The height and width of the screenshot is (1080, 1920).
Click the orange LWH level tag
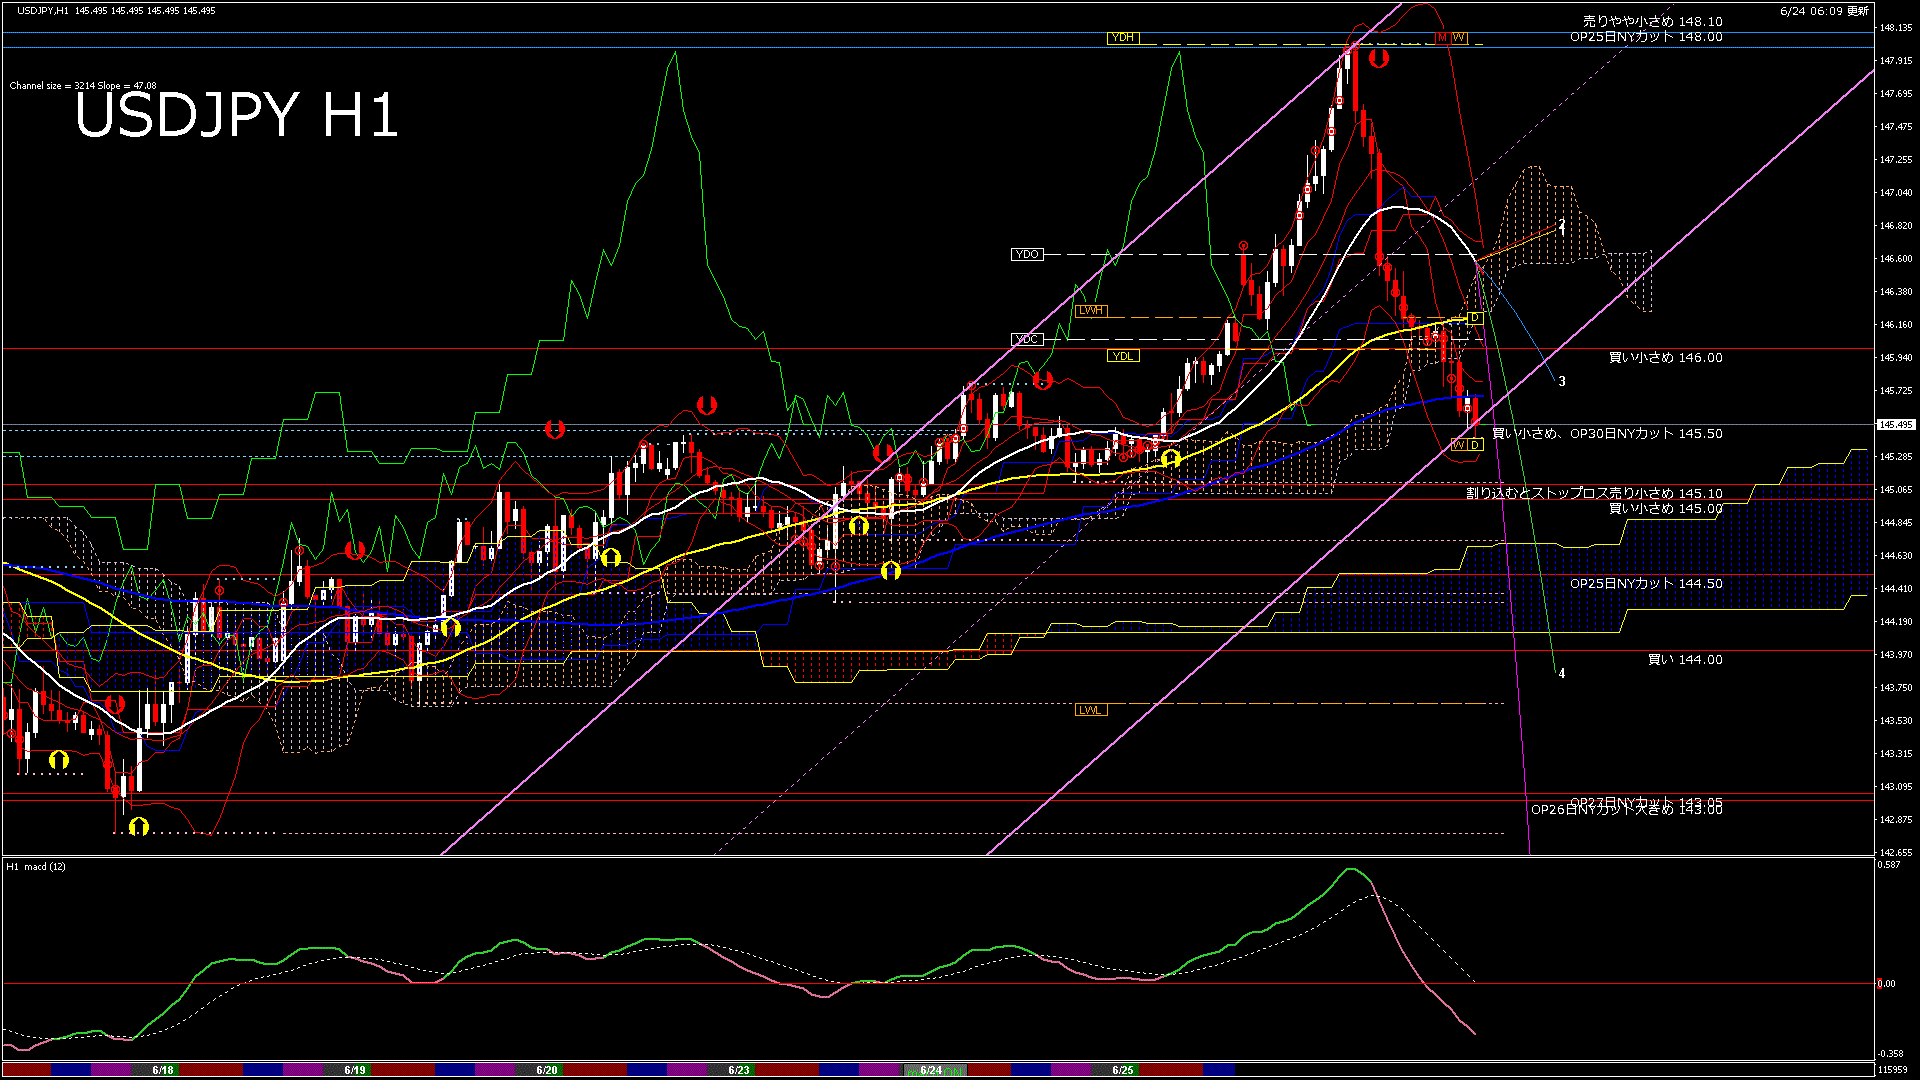[x=1091, y=310]
